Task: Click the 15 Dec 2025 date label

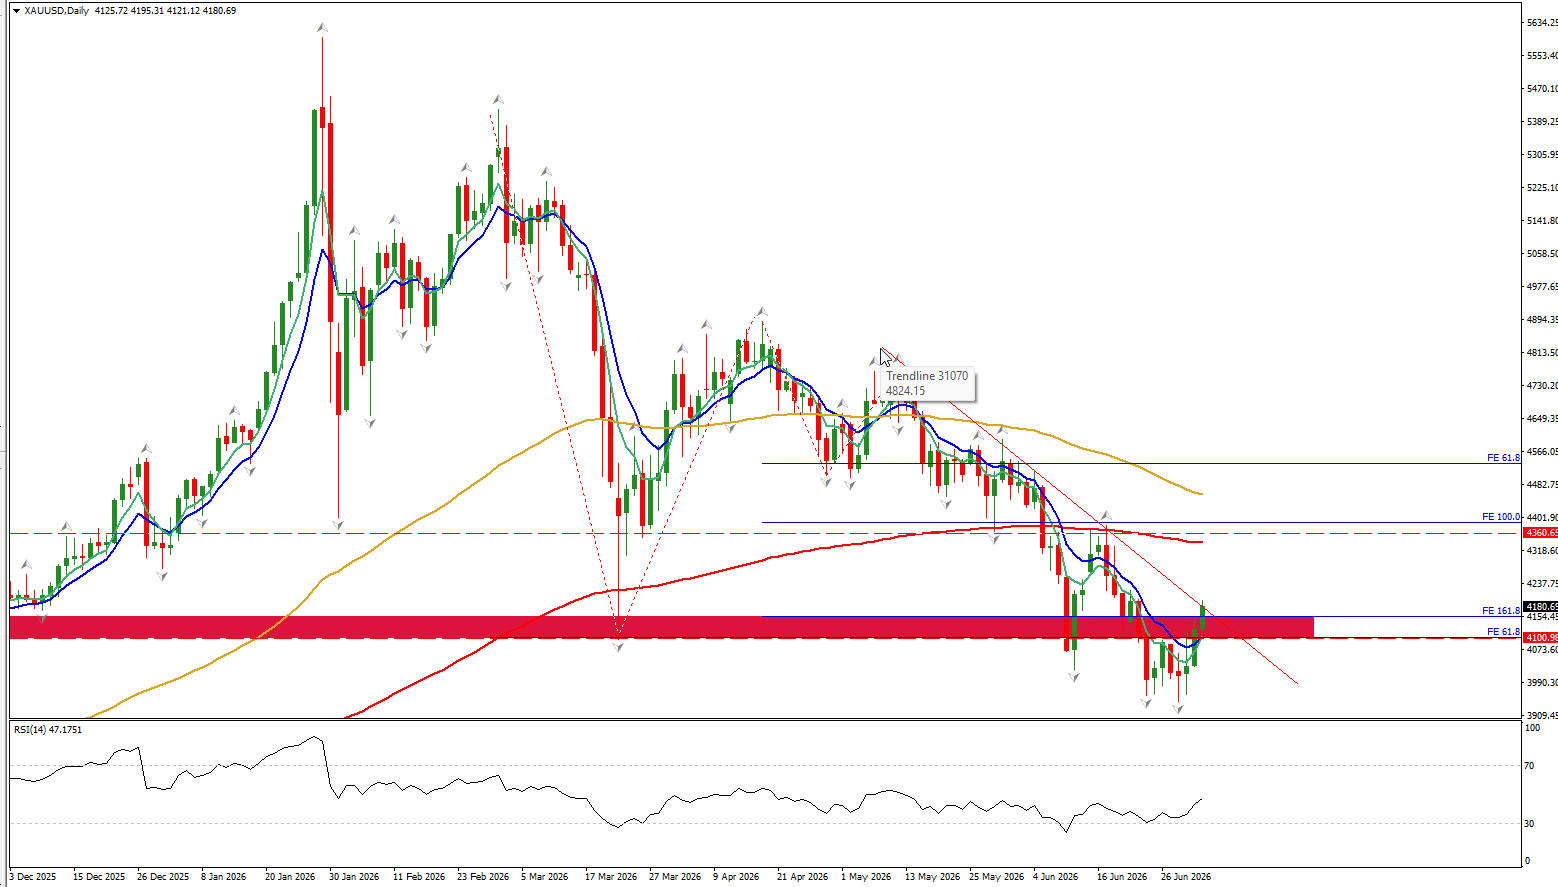Action: (x=99, y=877)
